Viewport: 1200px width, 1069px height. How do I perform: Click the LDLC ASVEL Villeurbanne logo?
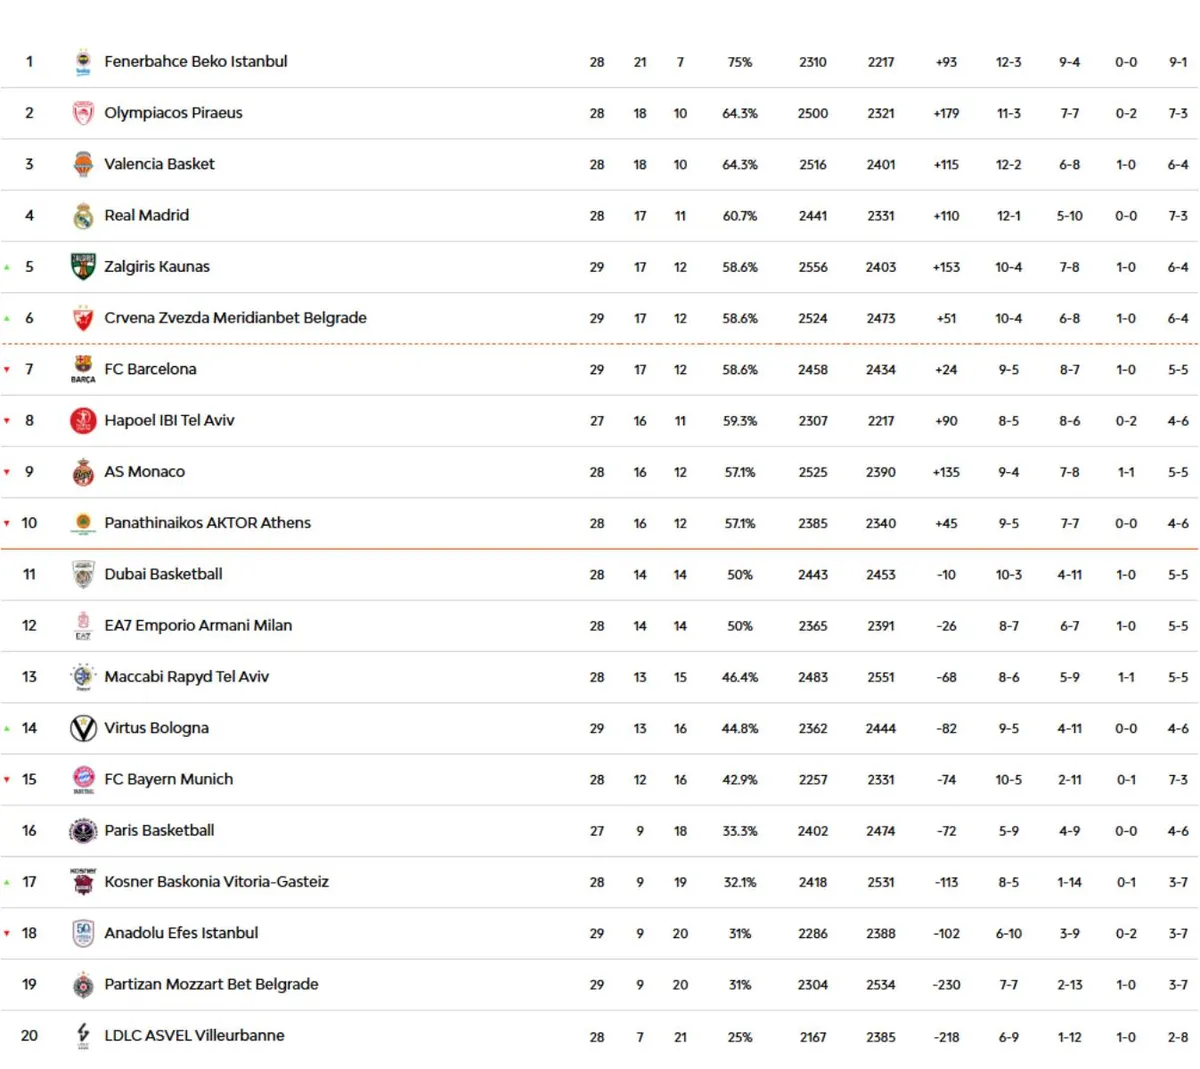pos(83,1034)
